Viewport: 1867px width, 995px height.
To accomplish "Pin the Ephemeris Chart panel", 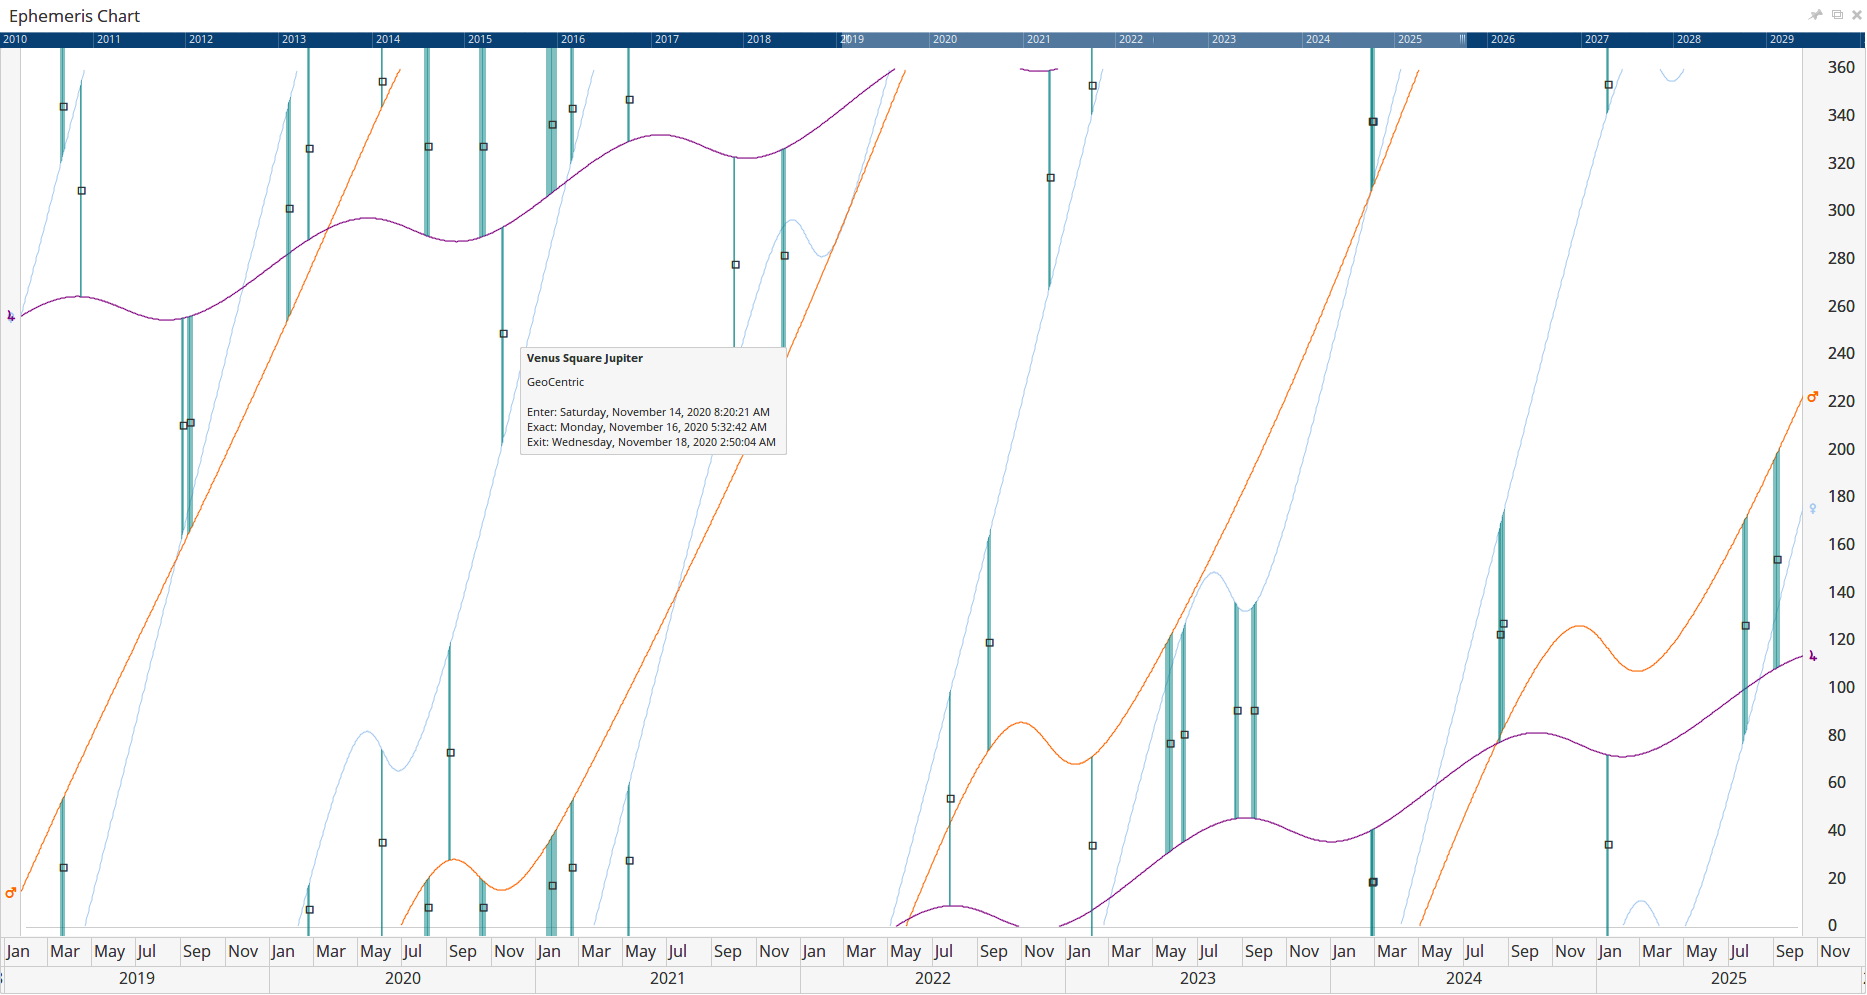I will (1816, 15).
